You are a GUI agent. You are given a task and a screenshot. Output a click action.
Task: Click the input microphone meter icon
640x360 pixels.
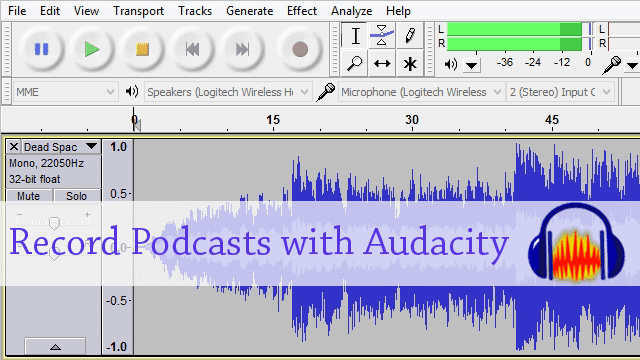[611, 65]
